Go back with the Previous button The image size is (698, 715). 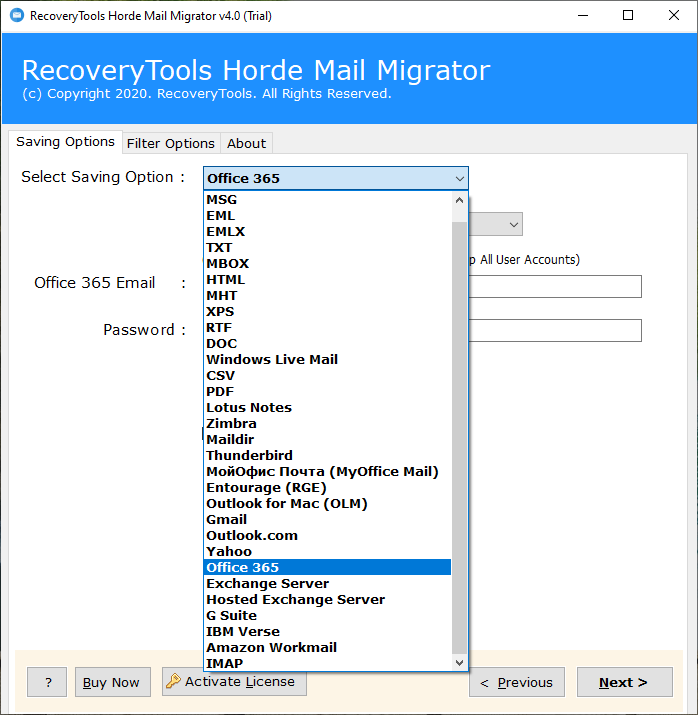pyautogui.click(x=517, y=682)
